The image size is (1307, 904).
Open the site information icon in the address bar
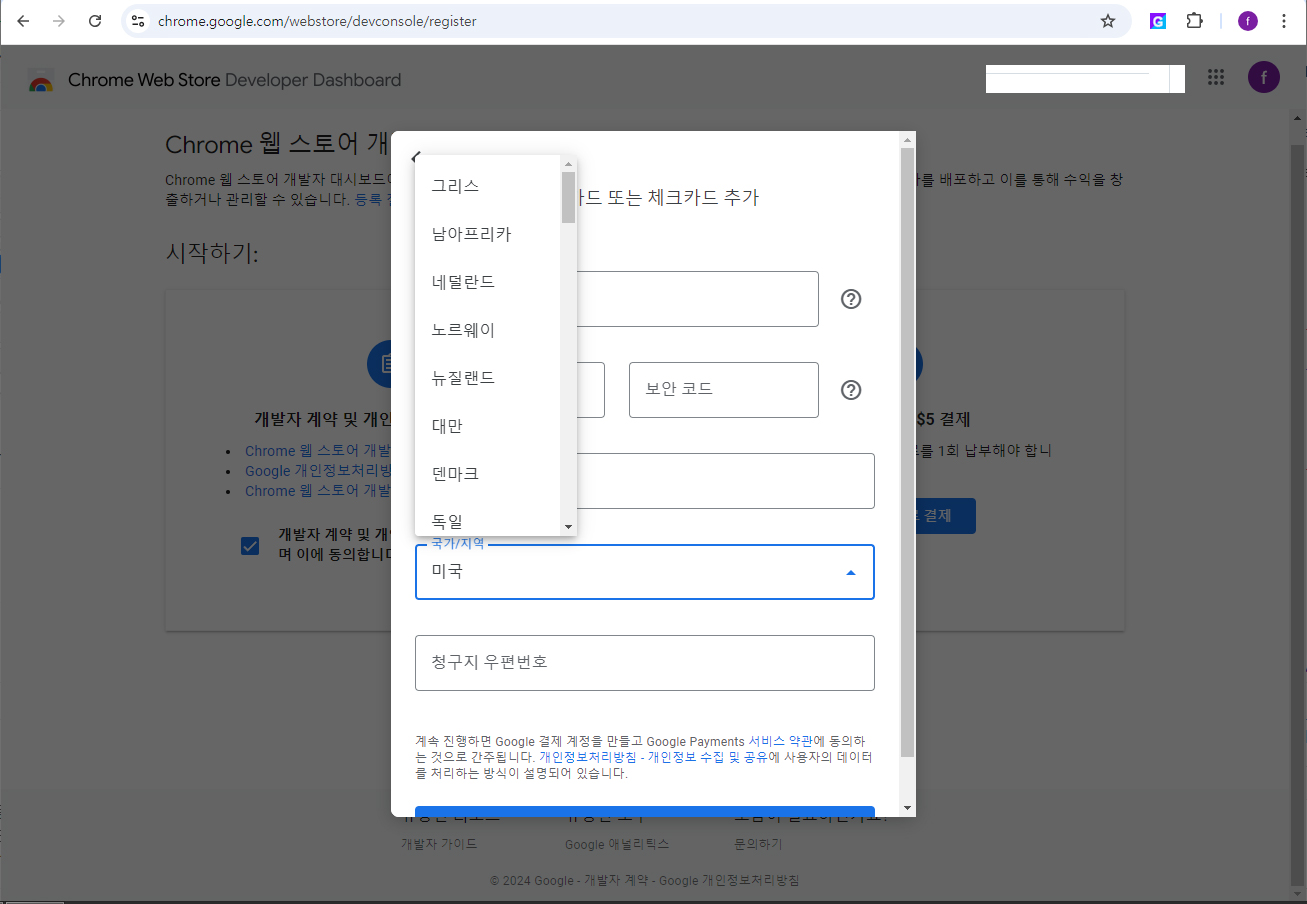click(x=138, y=21)
